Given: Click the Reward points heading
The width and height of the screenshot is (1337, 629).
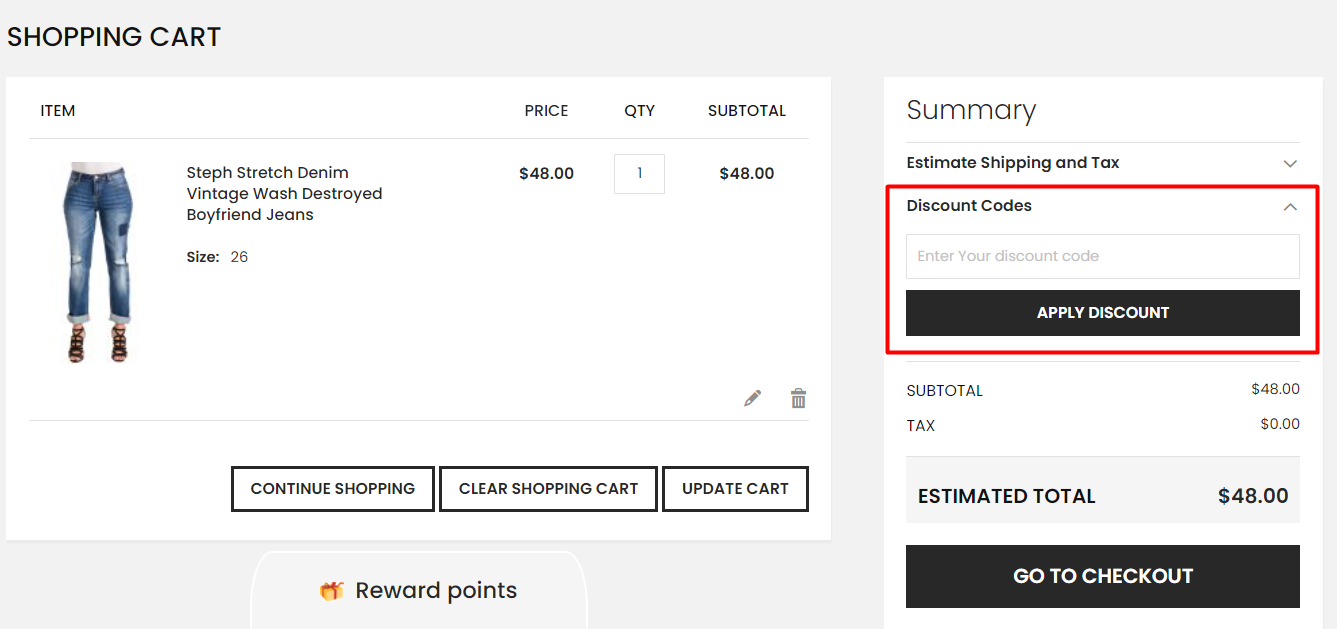Looking at the screenshot, I should point(436,590).
